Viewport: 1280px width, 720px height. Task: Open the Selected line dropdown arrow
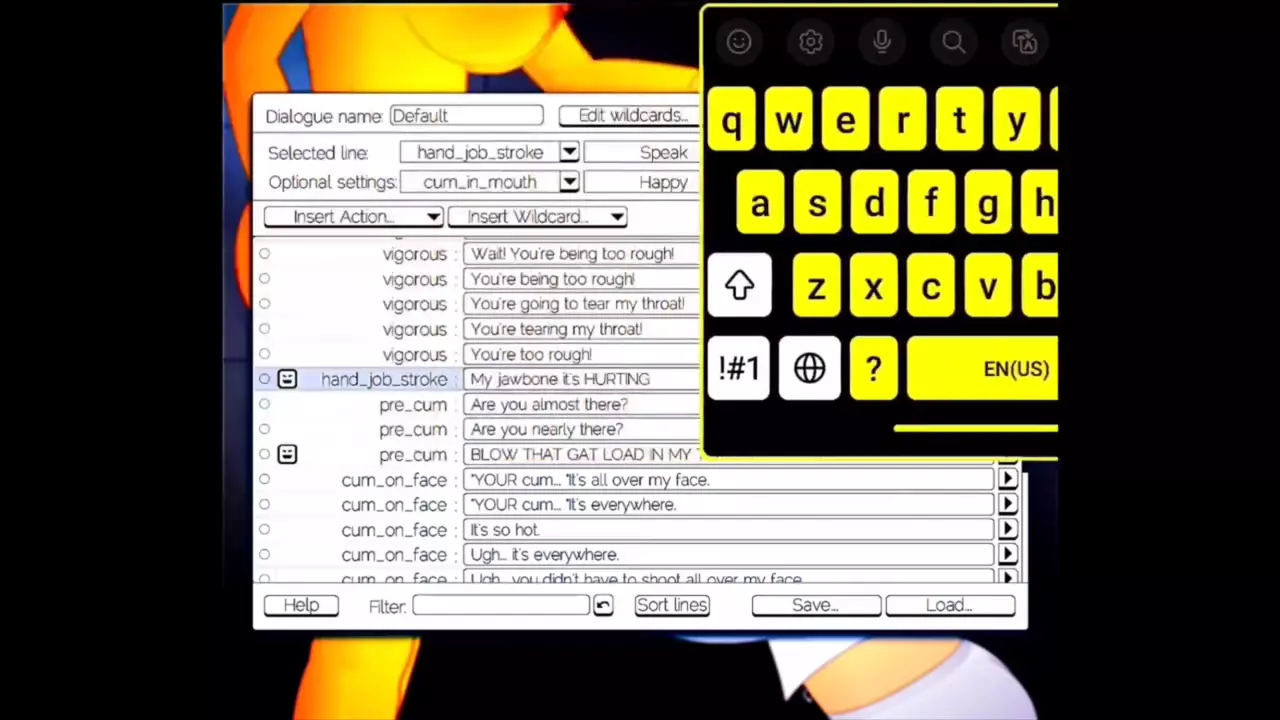pos(569,152)
